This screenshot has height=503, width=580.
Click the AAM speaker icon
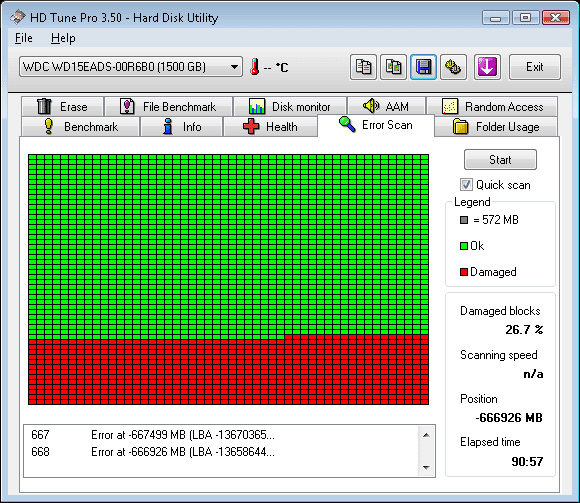pos(371,106)
